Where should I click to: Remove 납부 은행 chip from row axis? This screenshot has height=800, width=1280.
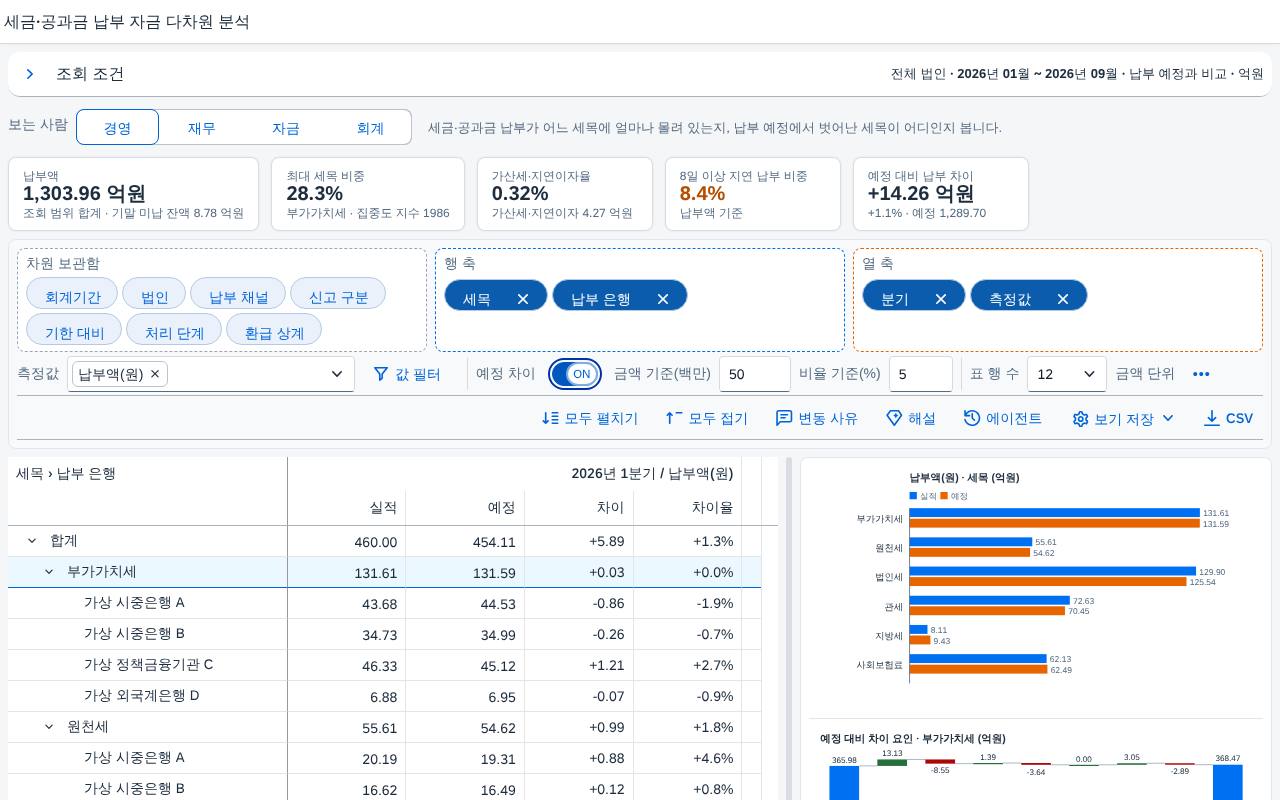(x=663, y=299)
